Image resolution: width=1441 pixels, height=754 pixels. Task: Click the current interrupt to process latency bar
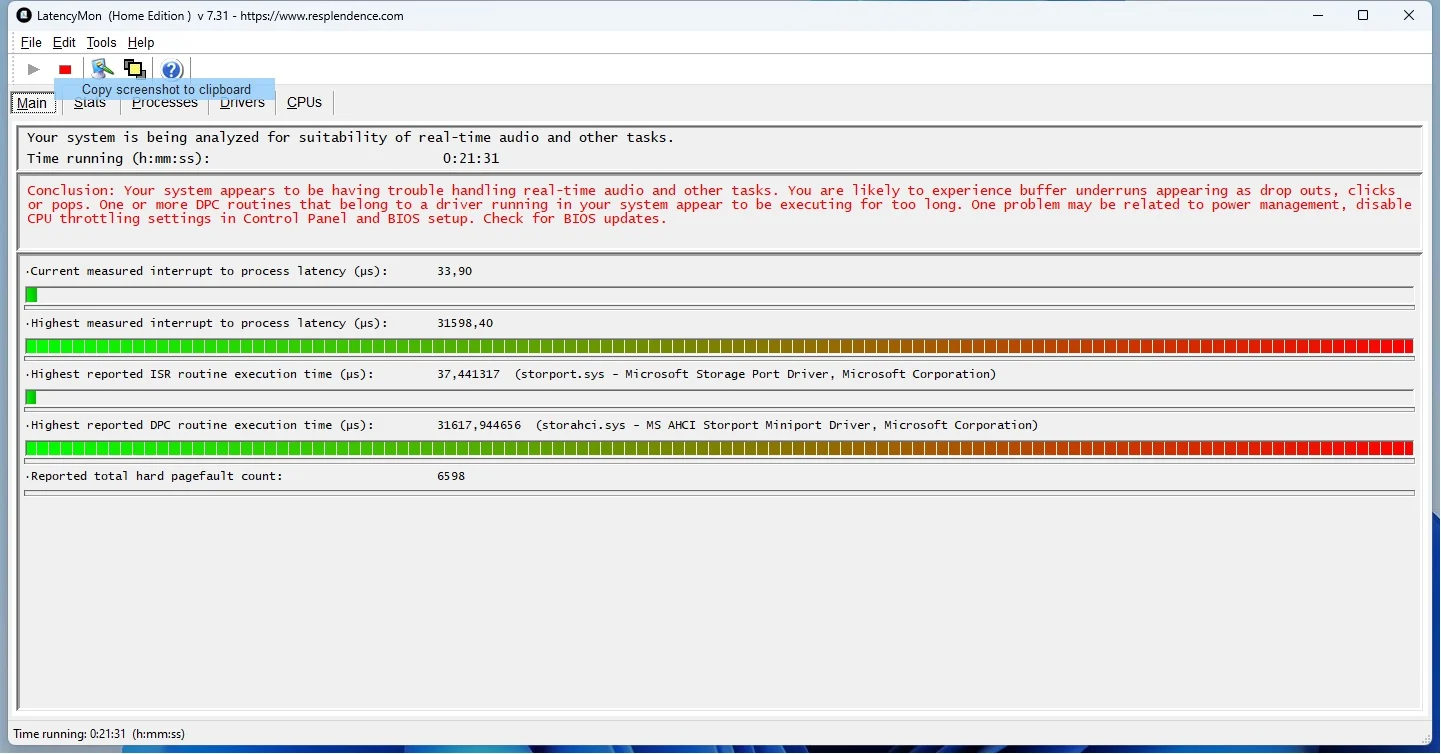tap(719, 295)
